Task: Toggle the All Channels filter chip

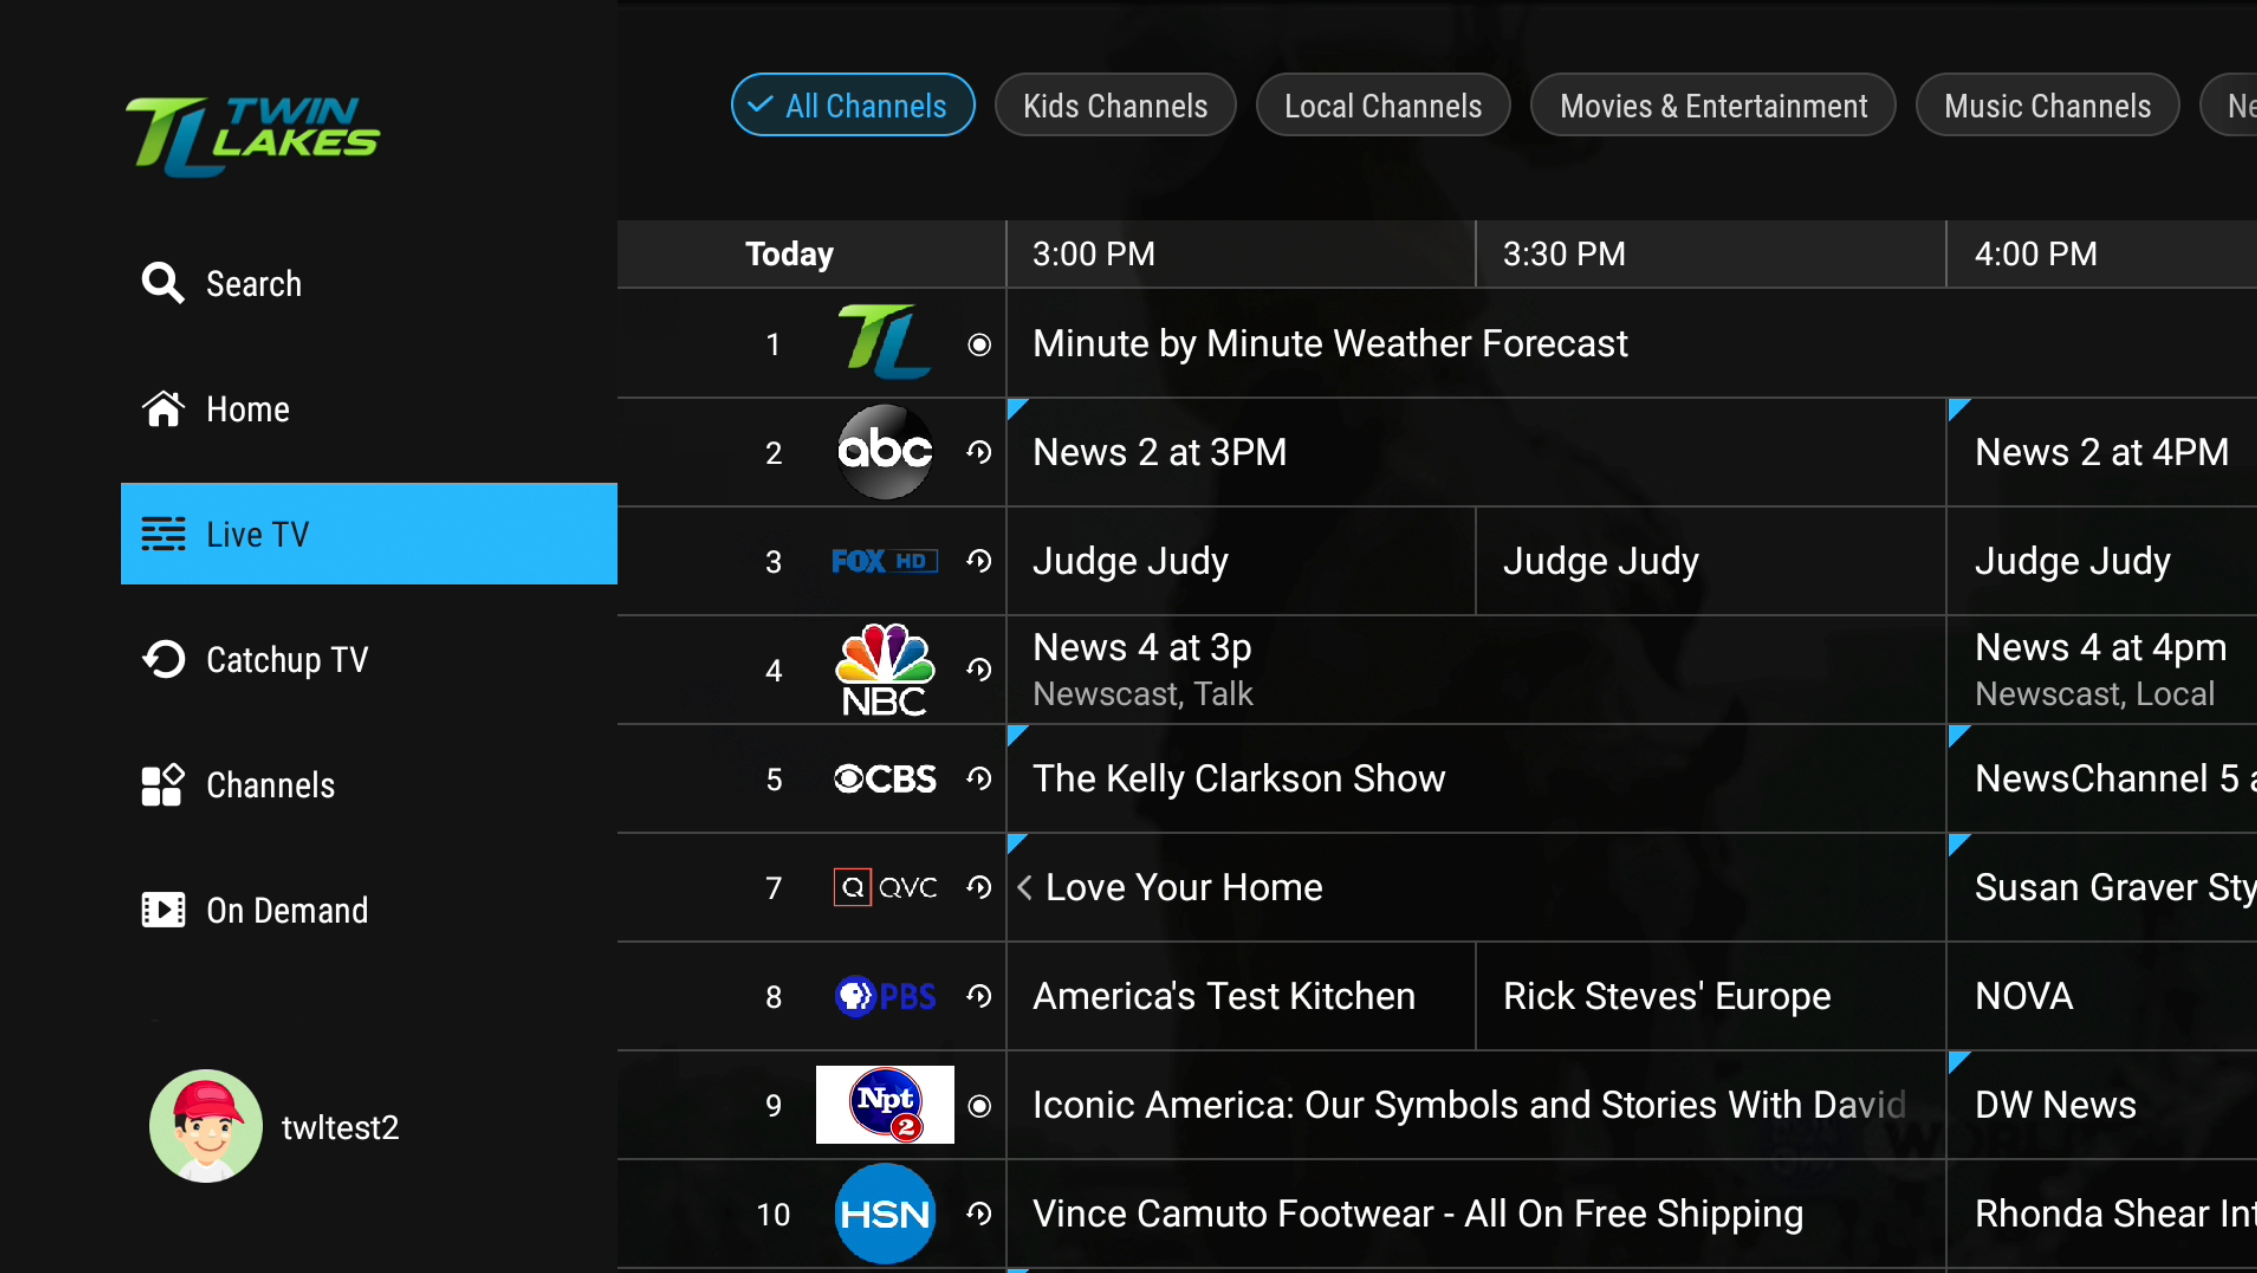Action: (853, 105)
